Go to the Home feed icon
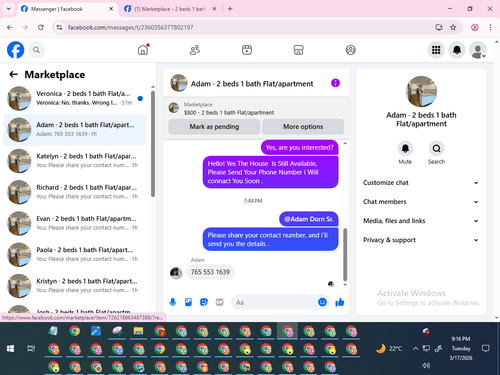This screenshot has width=500, height=375. pyautogui.click(x=143, y=50)
